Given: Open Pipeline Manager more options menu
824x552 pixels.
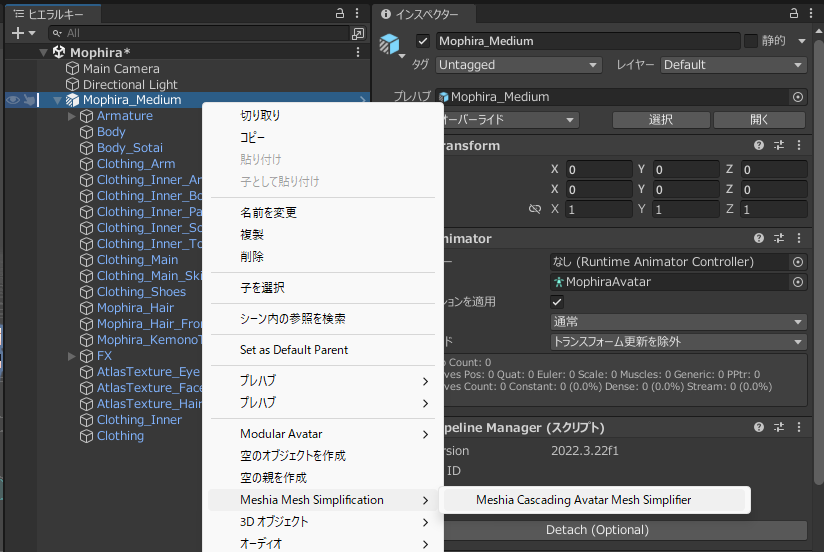Looking at the screenshot, I should (799, 427).
